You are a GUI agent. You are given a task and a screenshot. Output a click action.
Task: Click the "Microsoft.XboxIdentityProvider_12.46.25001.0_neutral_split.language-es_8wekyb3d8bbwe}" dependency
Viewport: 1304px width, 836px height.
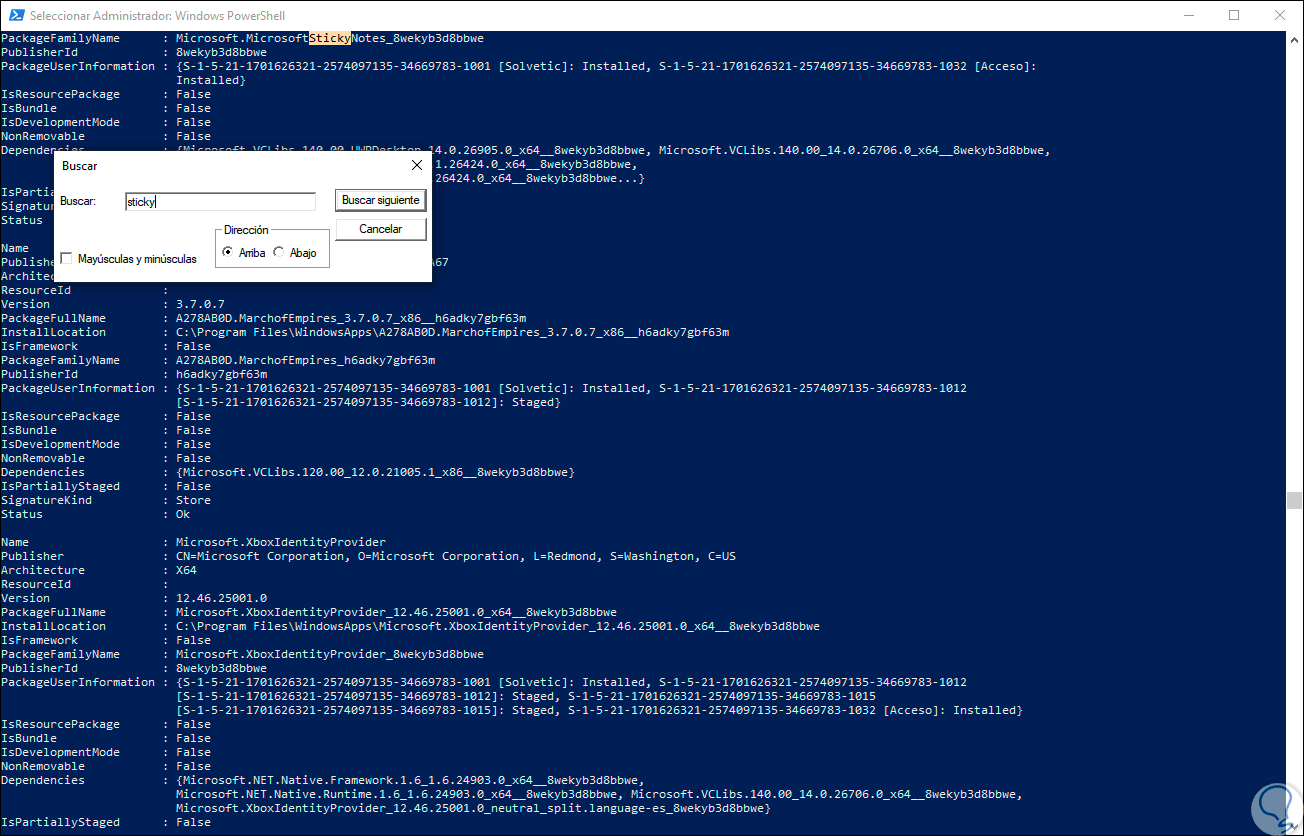pyautogui.click(x=473, y=808)
